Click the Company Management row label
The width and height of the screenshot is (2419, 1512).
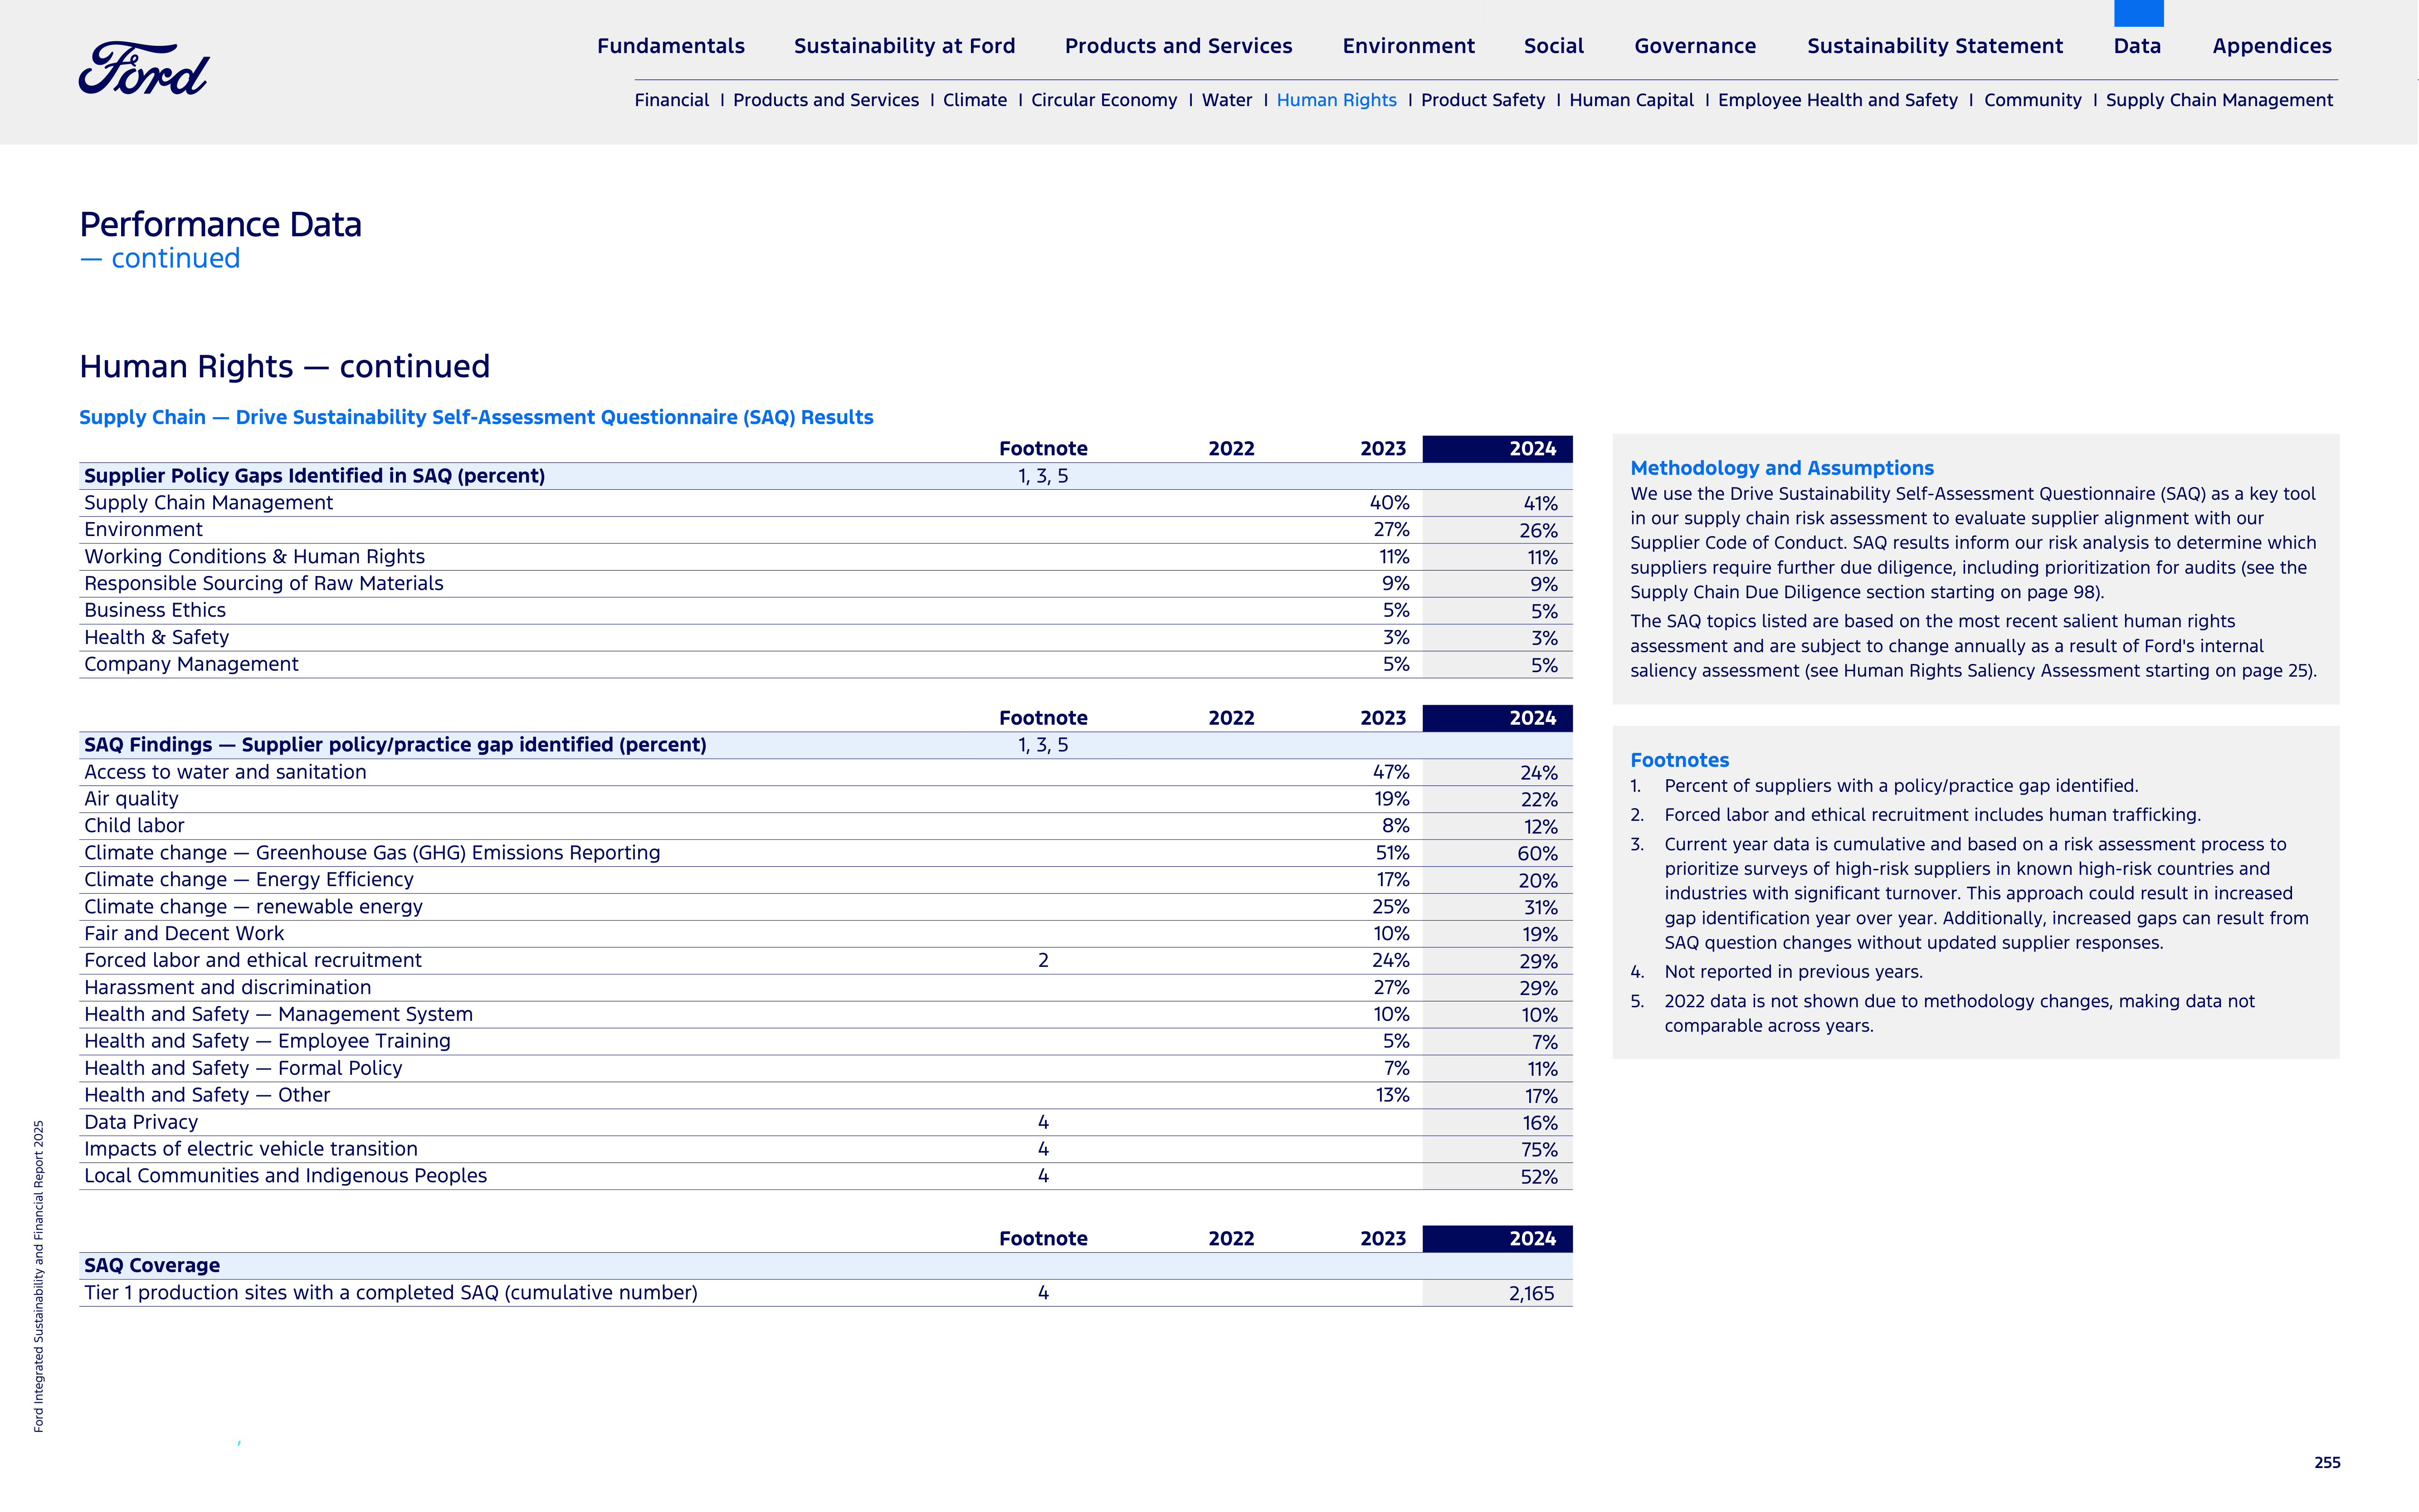pyautogui.click(x=191, y=664)
